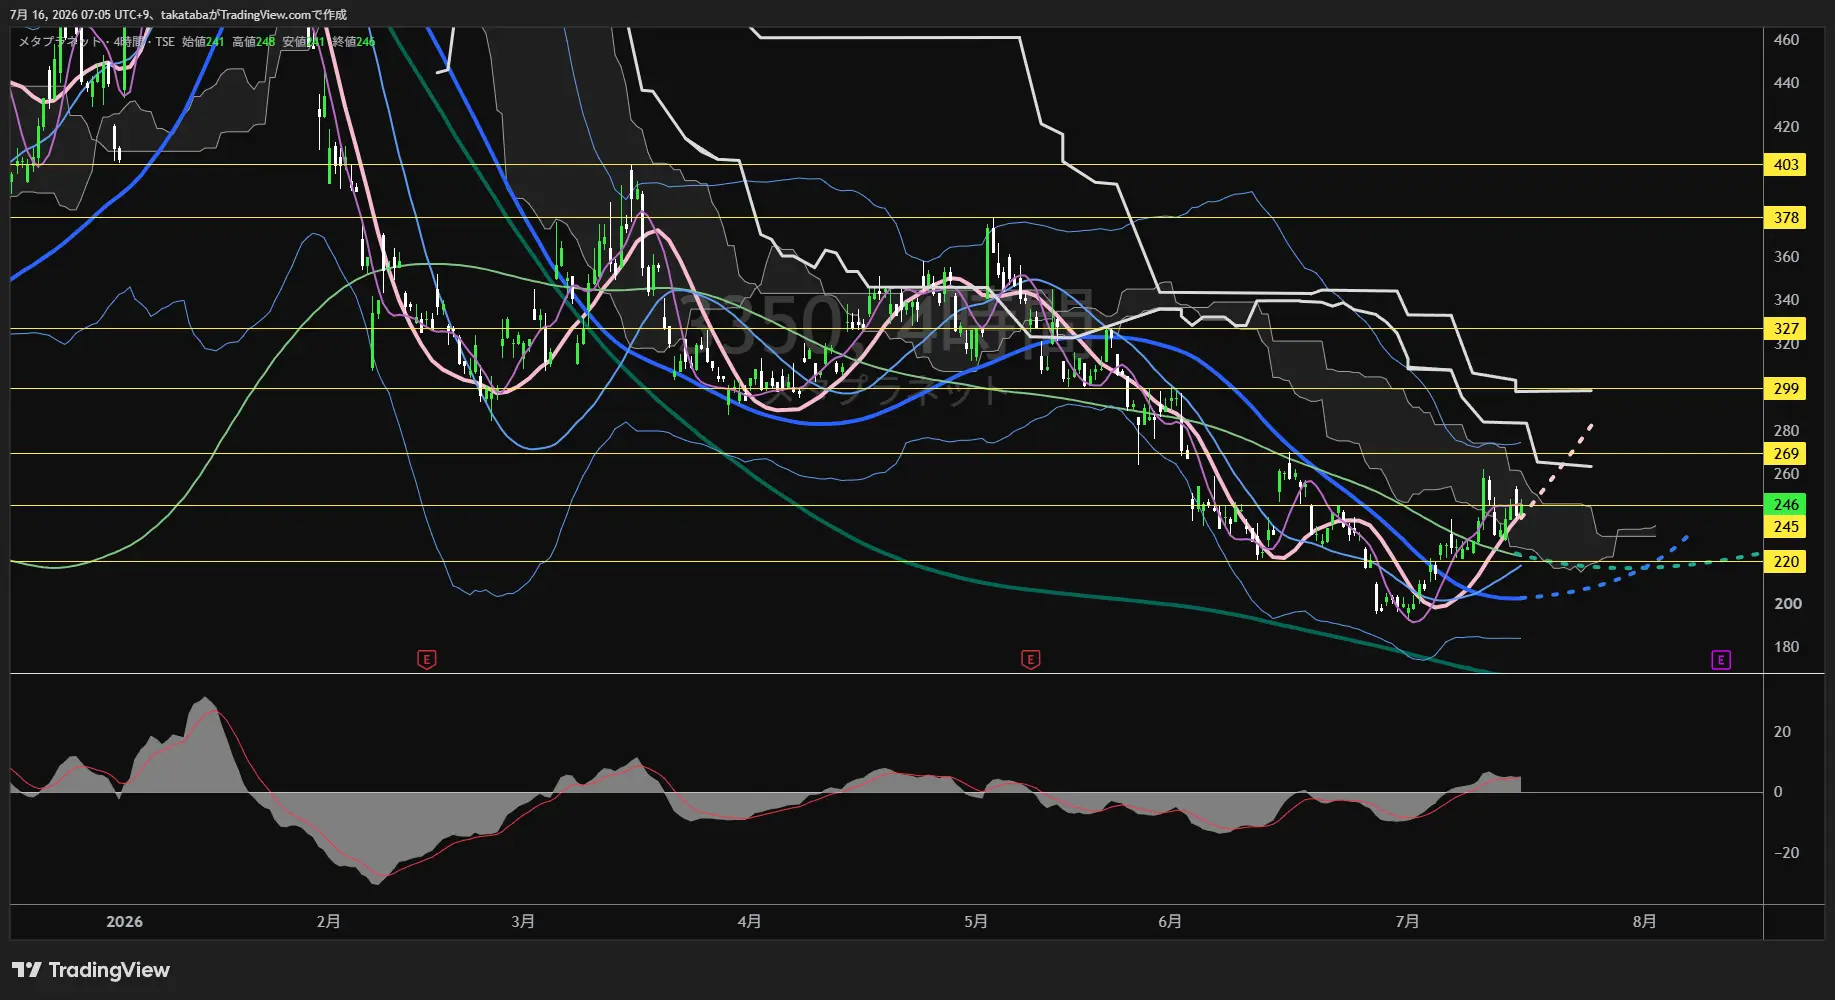Click the 420 price axis value
The height and width of the screenshot is (1000, 1835).
click(x=1786, y=127)
